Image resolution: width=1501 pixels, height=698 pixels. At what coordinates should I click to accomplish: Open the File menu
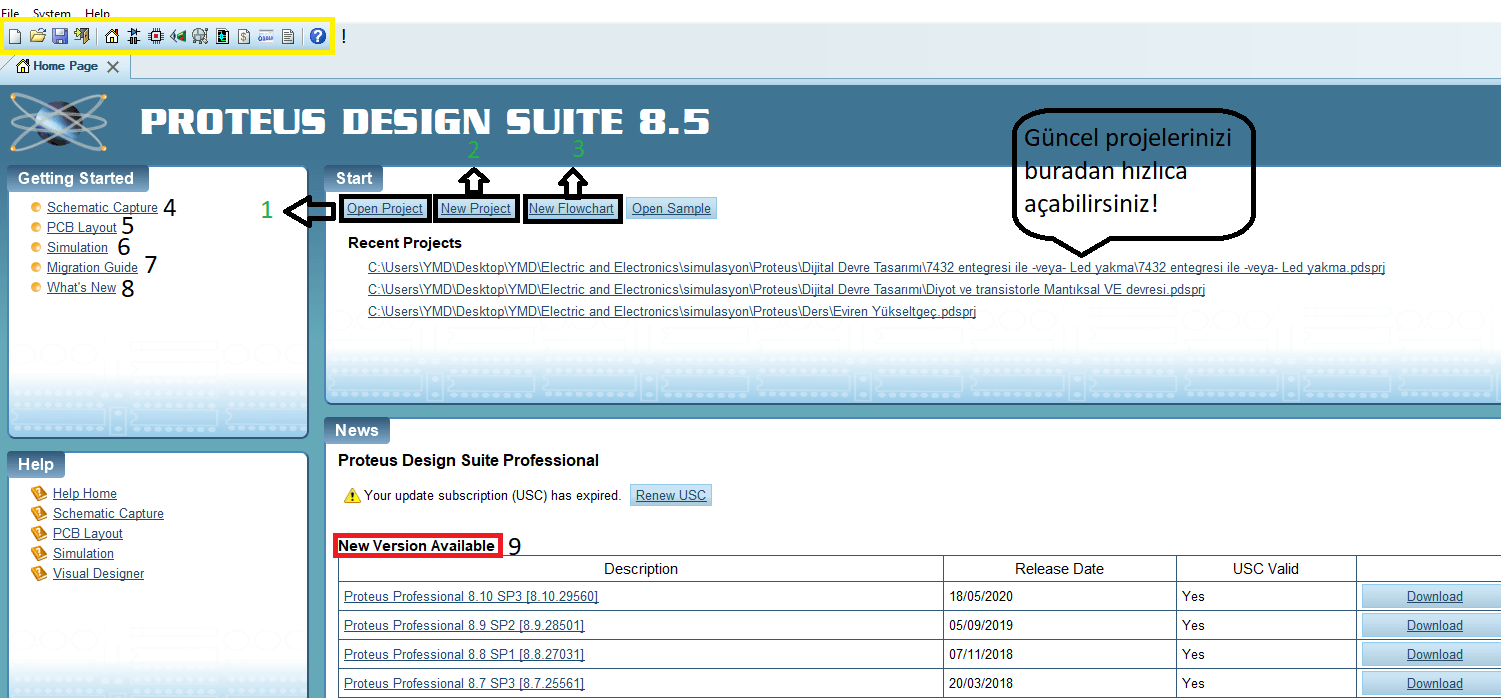(x=10, y=14)
